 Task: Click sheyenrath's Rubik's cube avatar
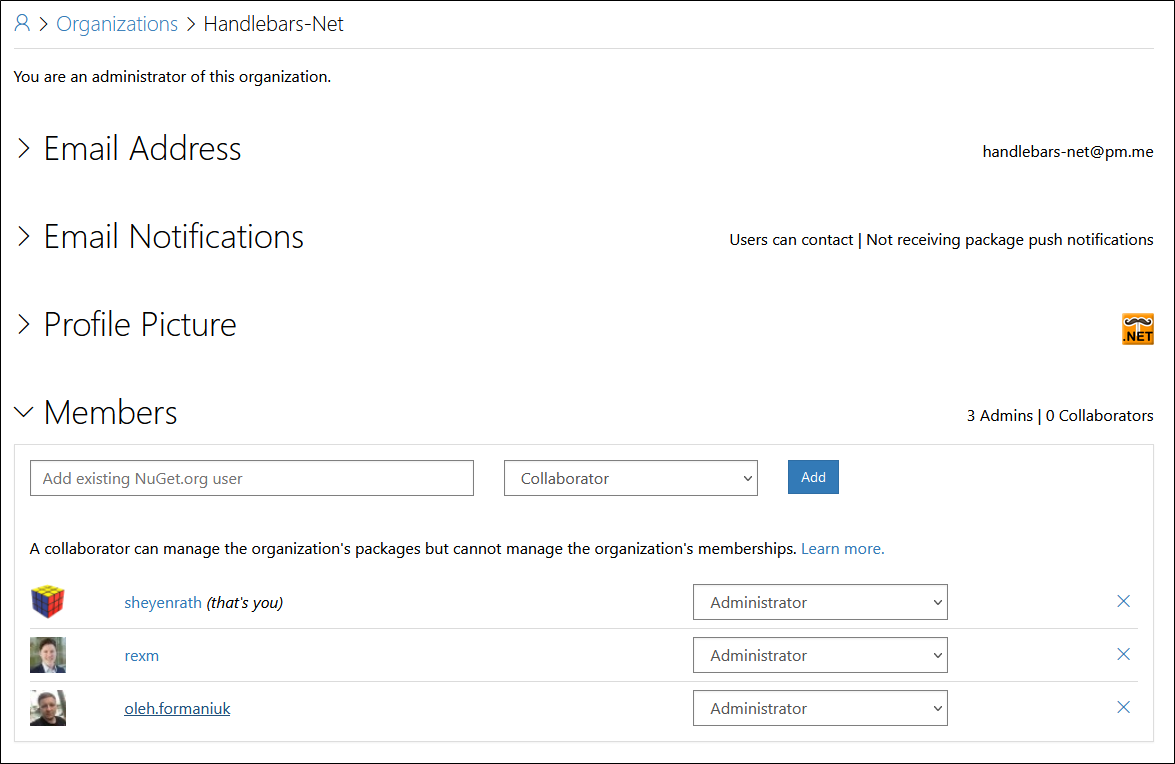tap(48, 602)
